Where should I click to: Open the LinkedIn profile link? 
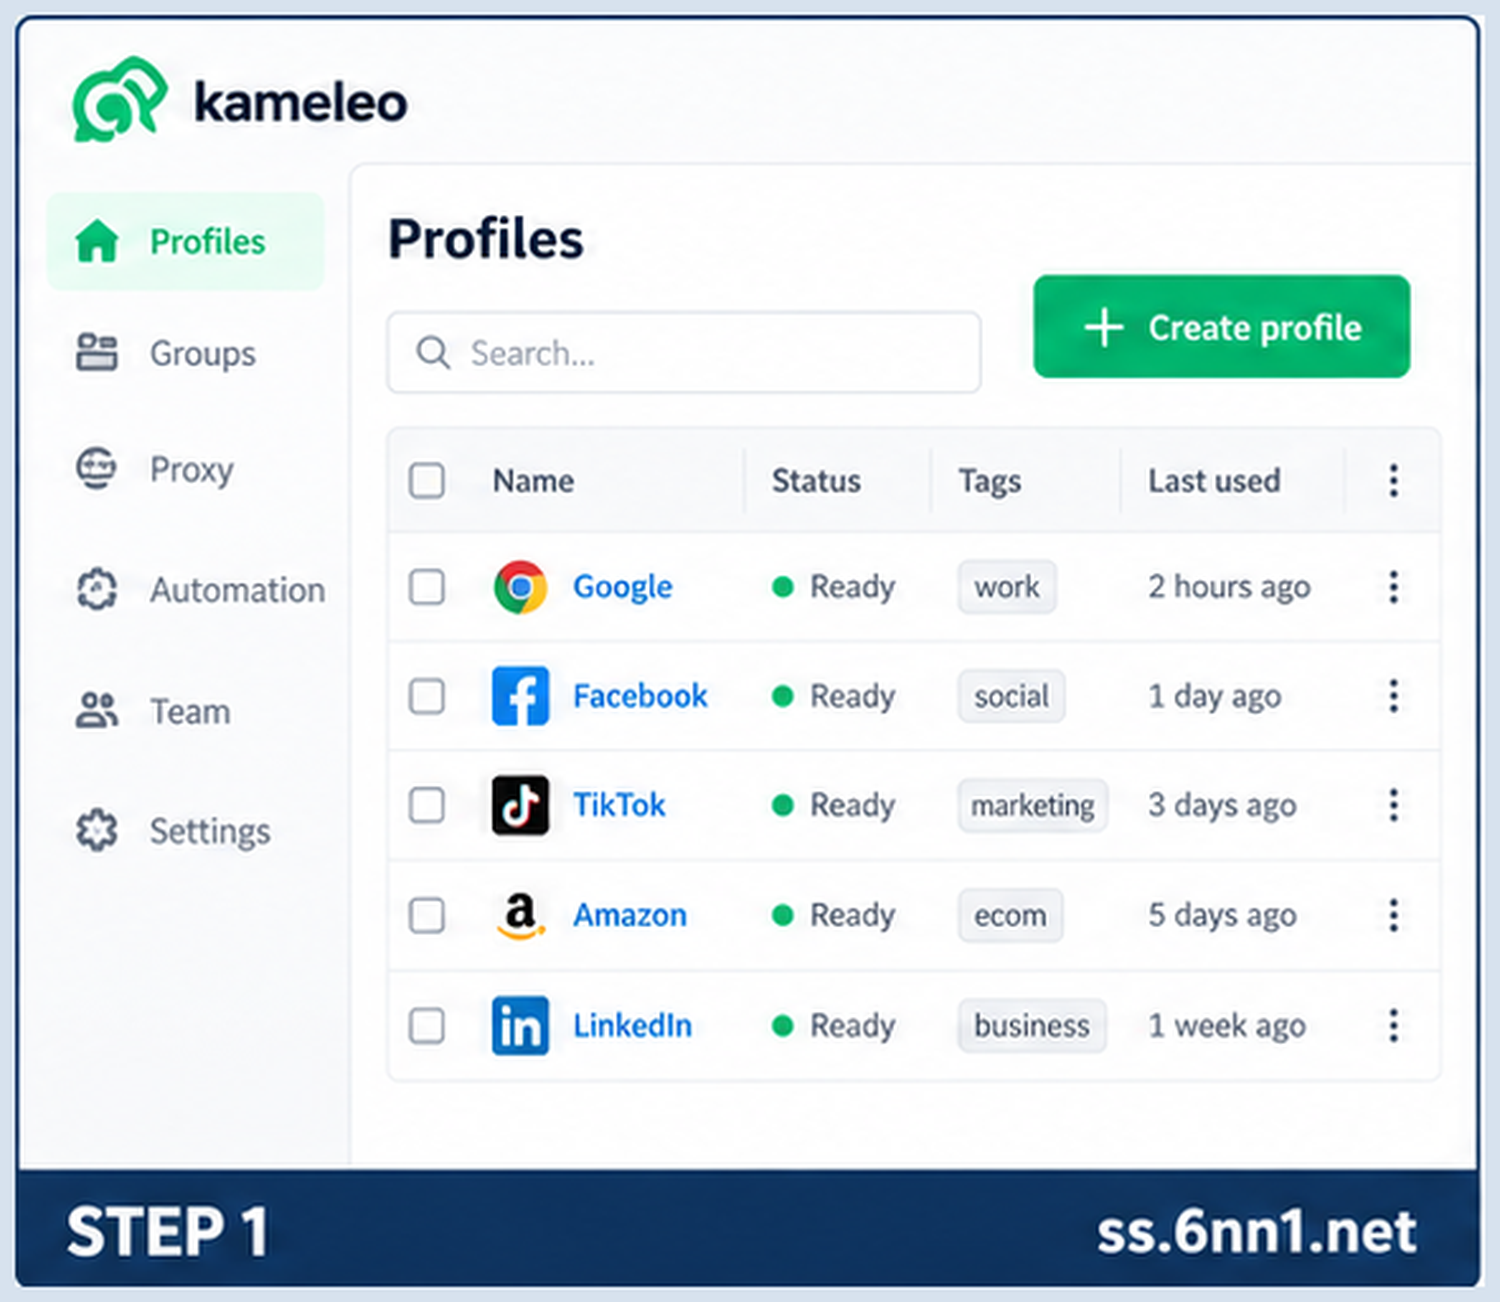(632, 1025)
